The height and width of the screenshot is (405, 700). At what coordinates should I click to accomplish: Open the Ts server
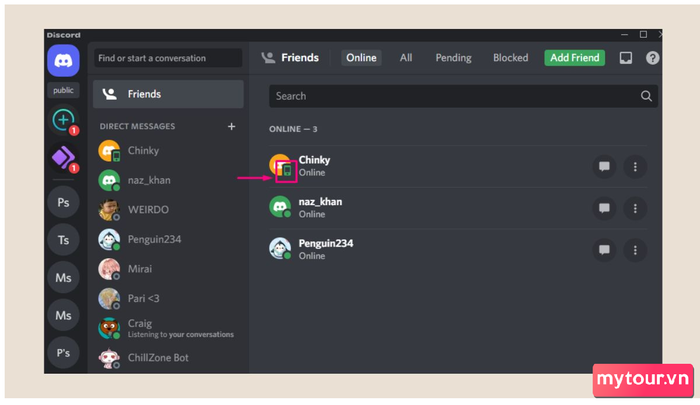pos(63,240)
